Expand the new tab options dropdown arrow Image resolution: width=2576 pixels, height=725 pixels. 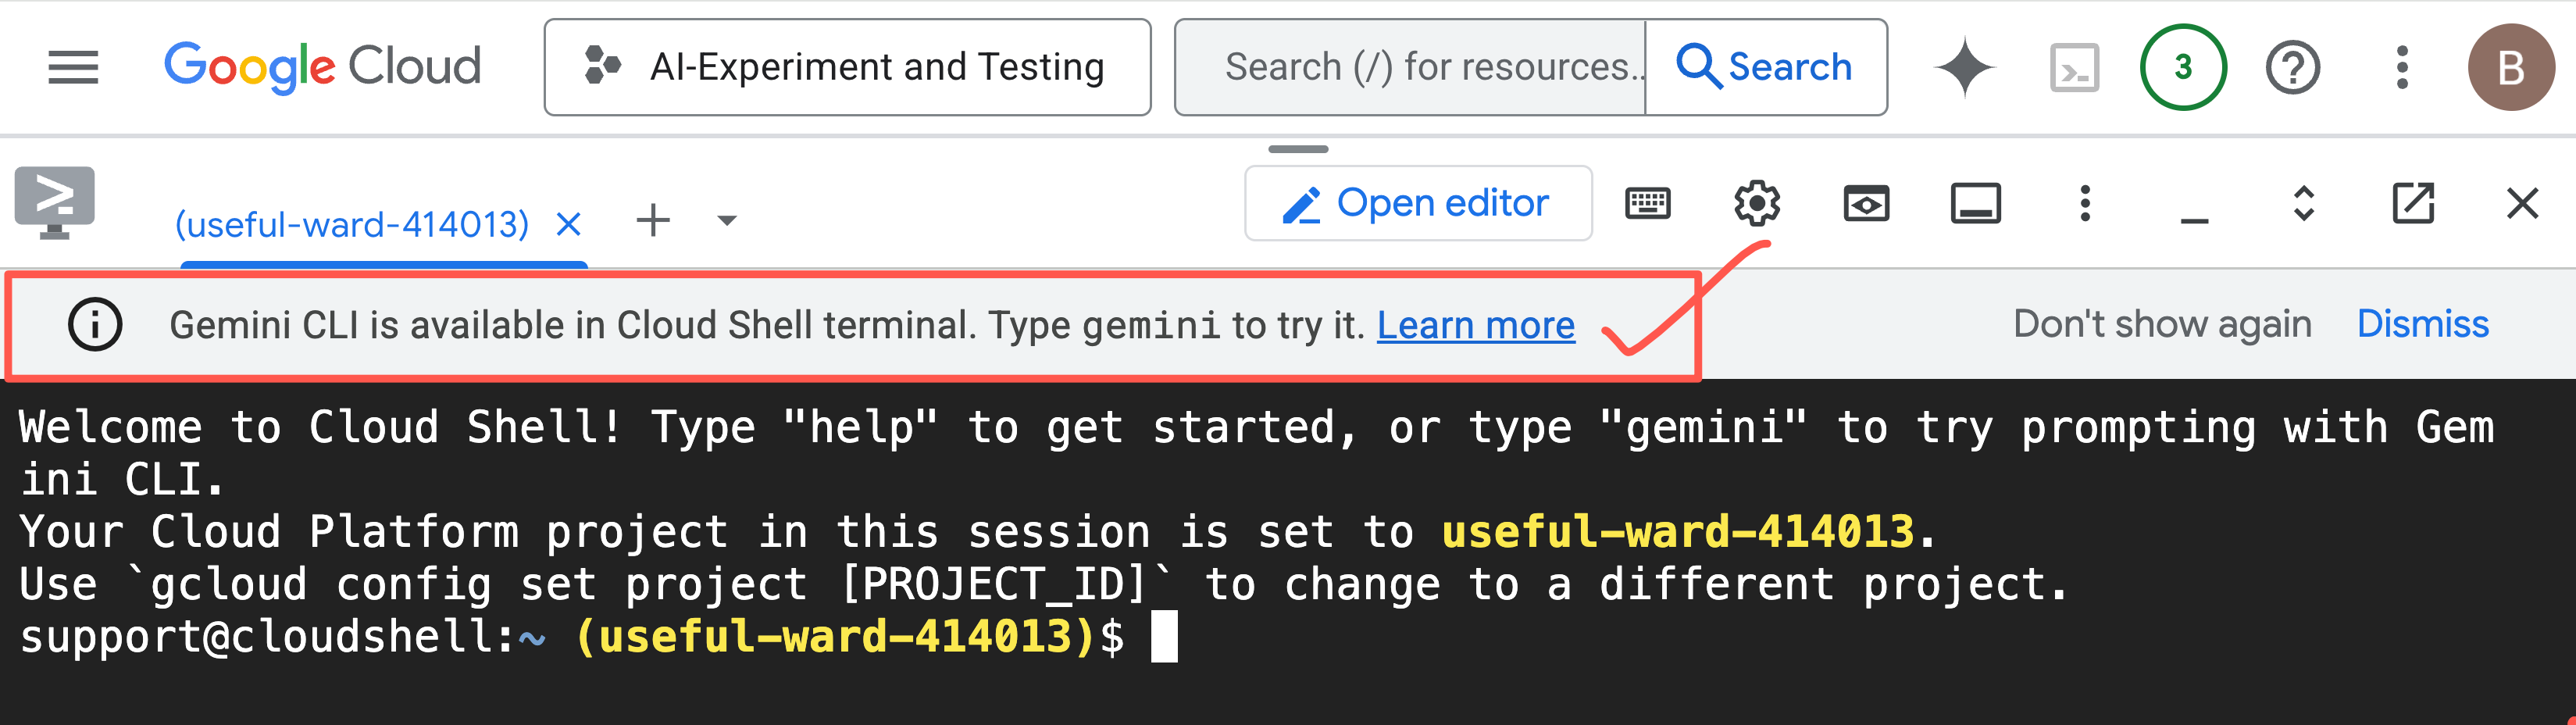tap(727, 220)
